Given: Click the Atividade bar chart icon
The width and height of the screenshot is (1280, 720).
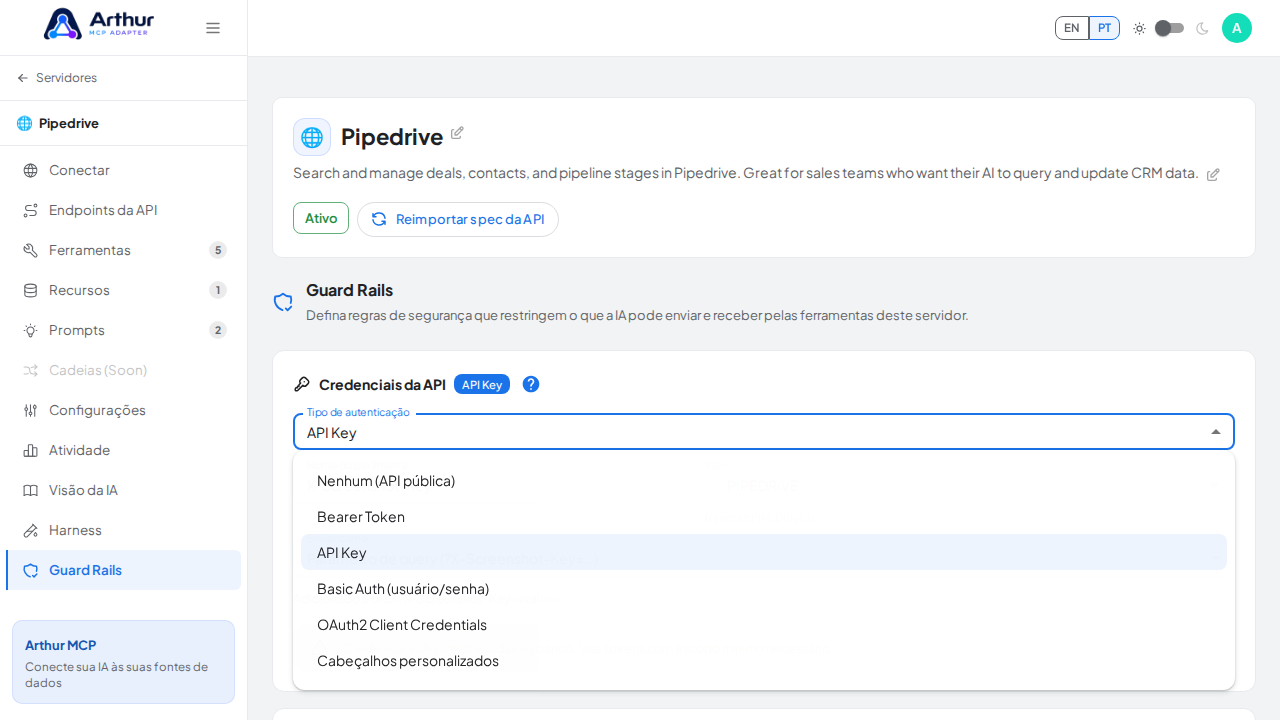Looking at the screenshot, I should point(31,450).
